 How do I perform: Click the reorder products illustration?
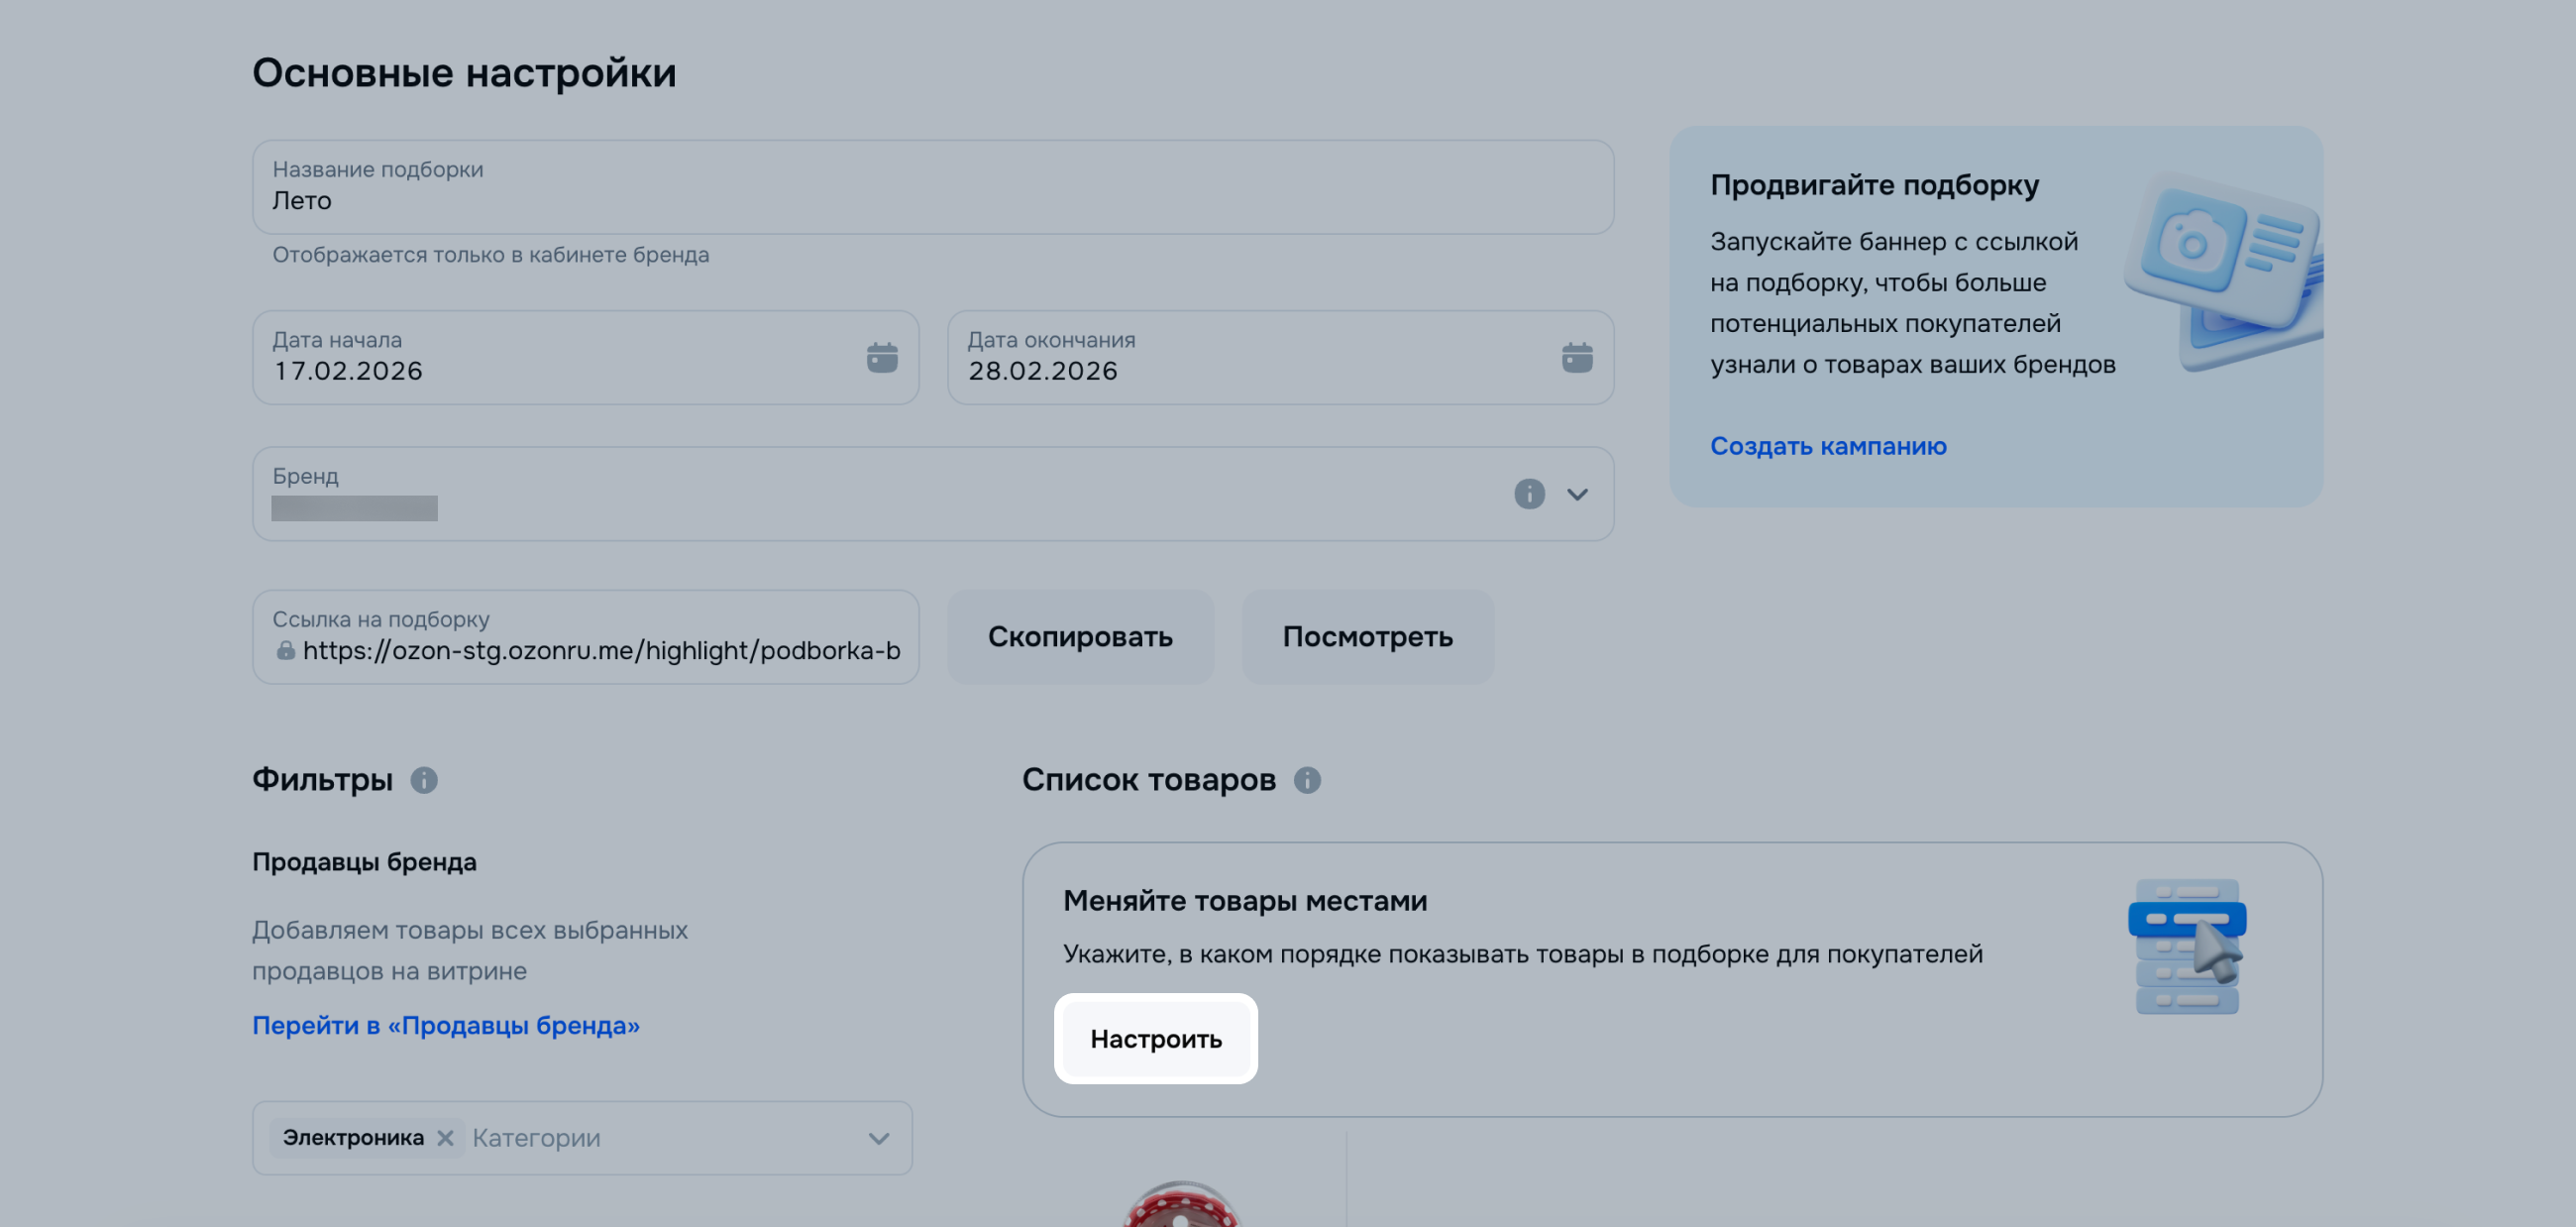click(2186, 946)
